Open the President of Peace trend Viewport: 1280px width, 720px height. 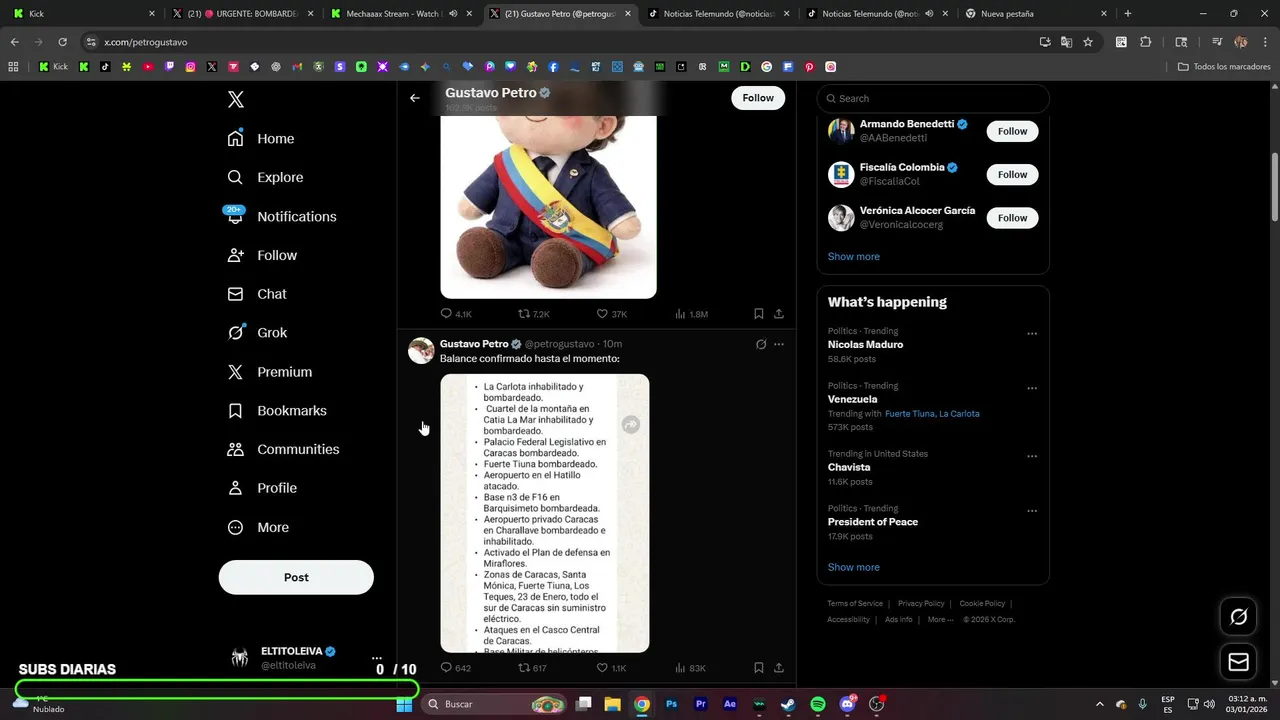[x=872, y=522]
